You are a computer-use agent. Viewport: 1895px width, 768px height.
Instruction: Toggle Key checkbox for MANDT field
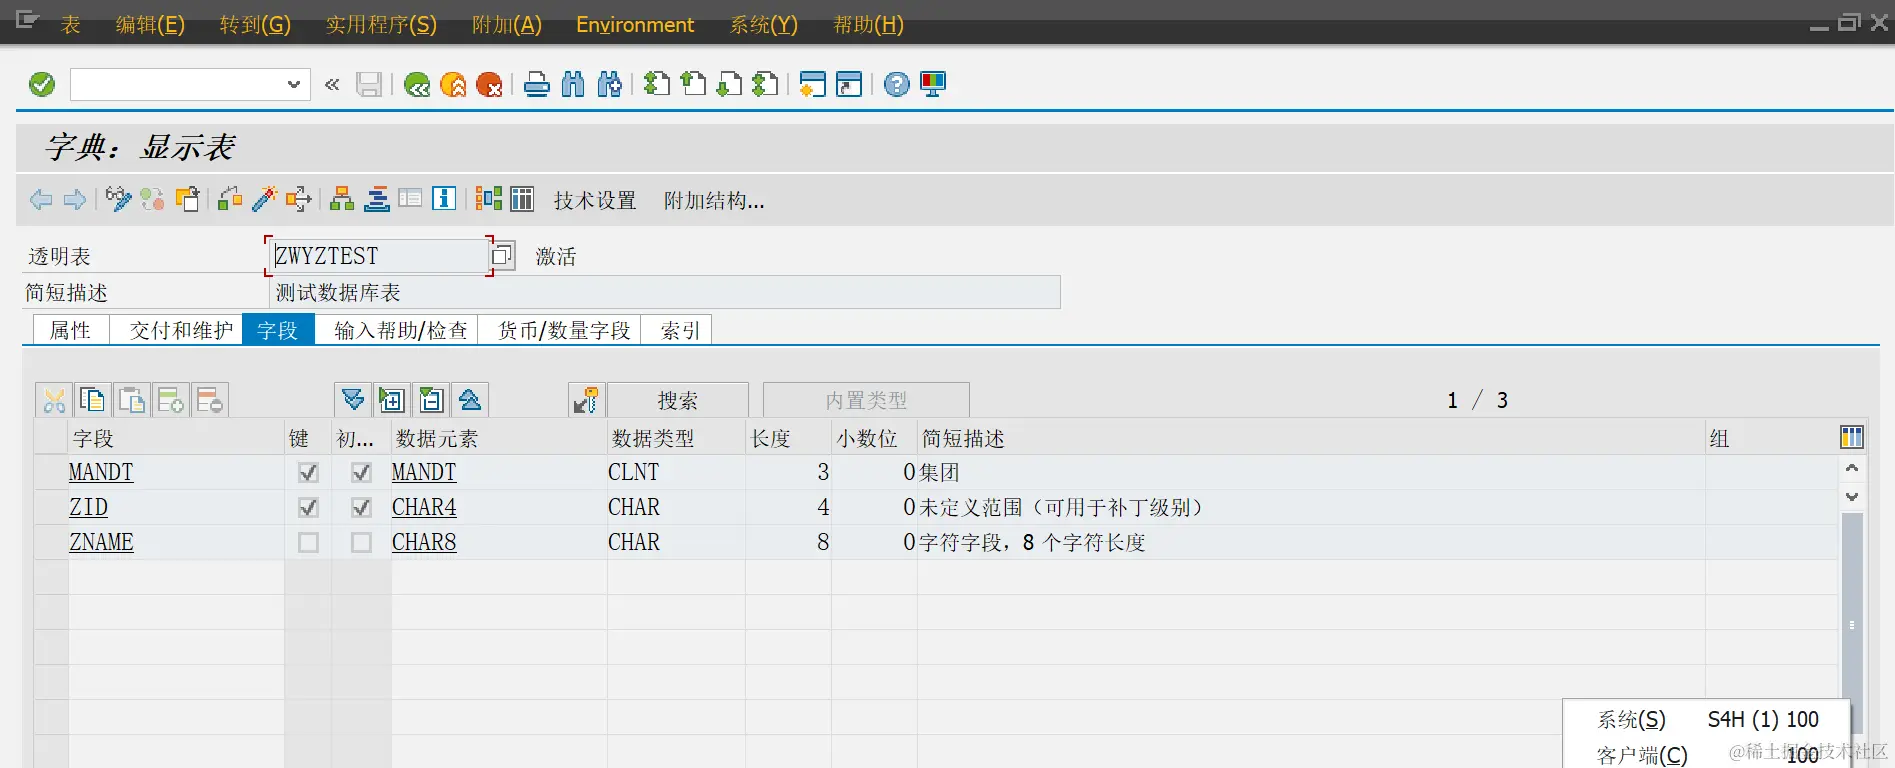pos(308,472)
